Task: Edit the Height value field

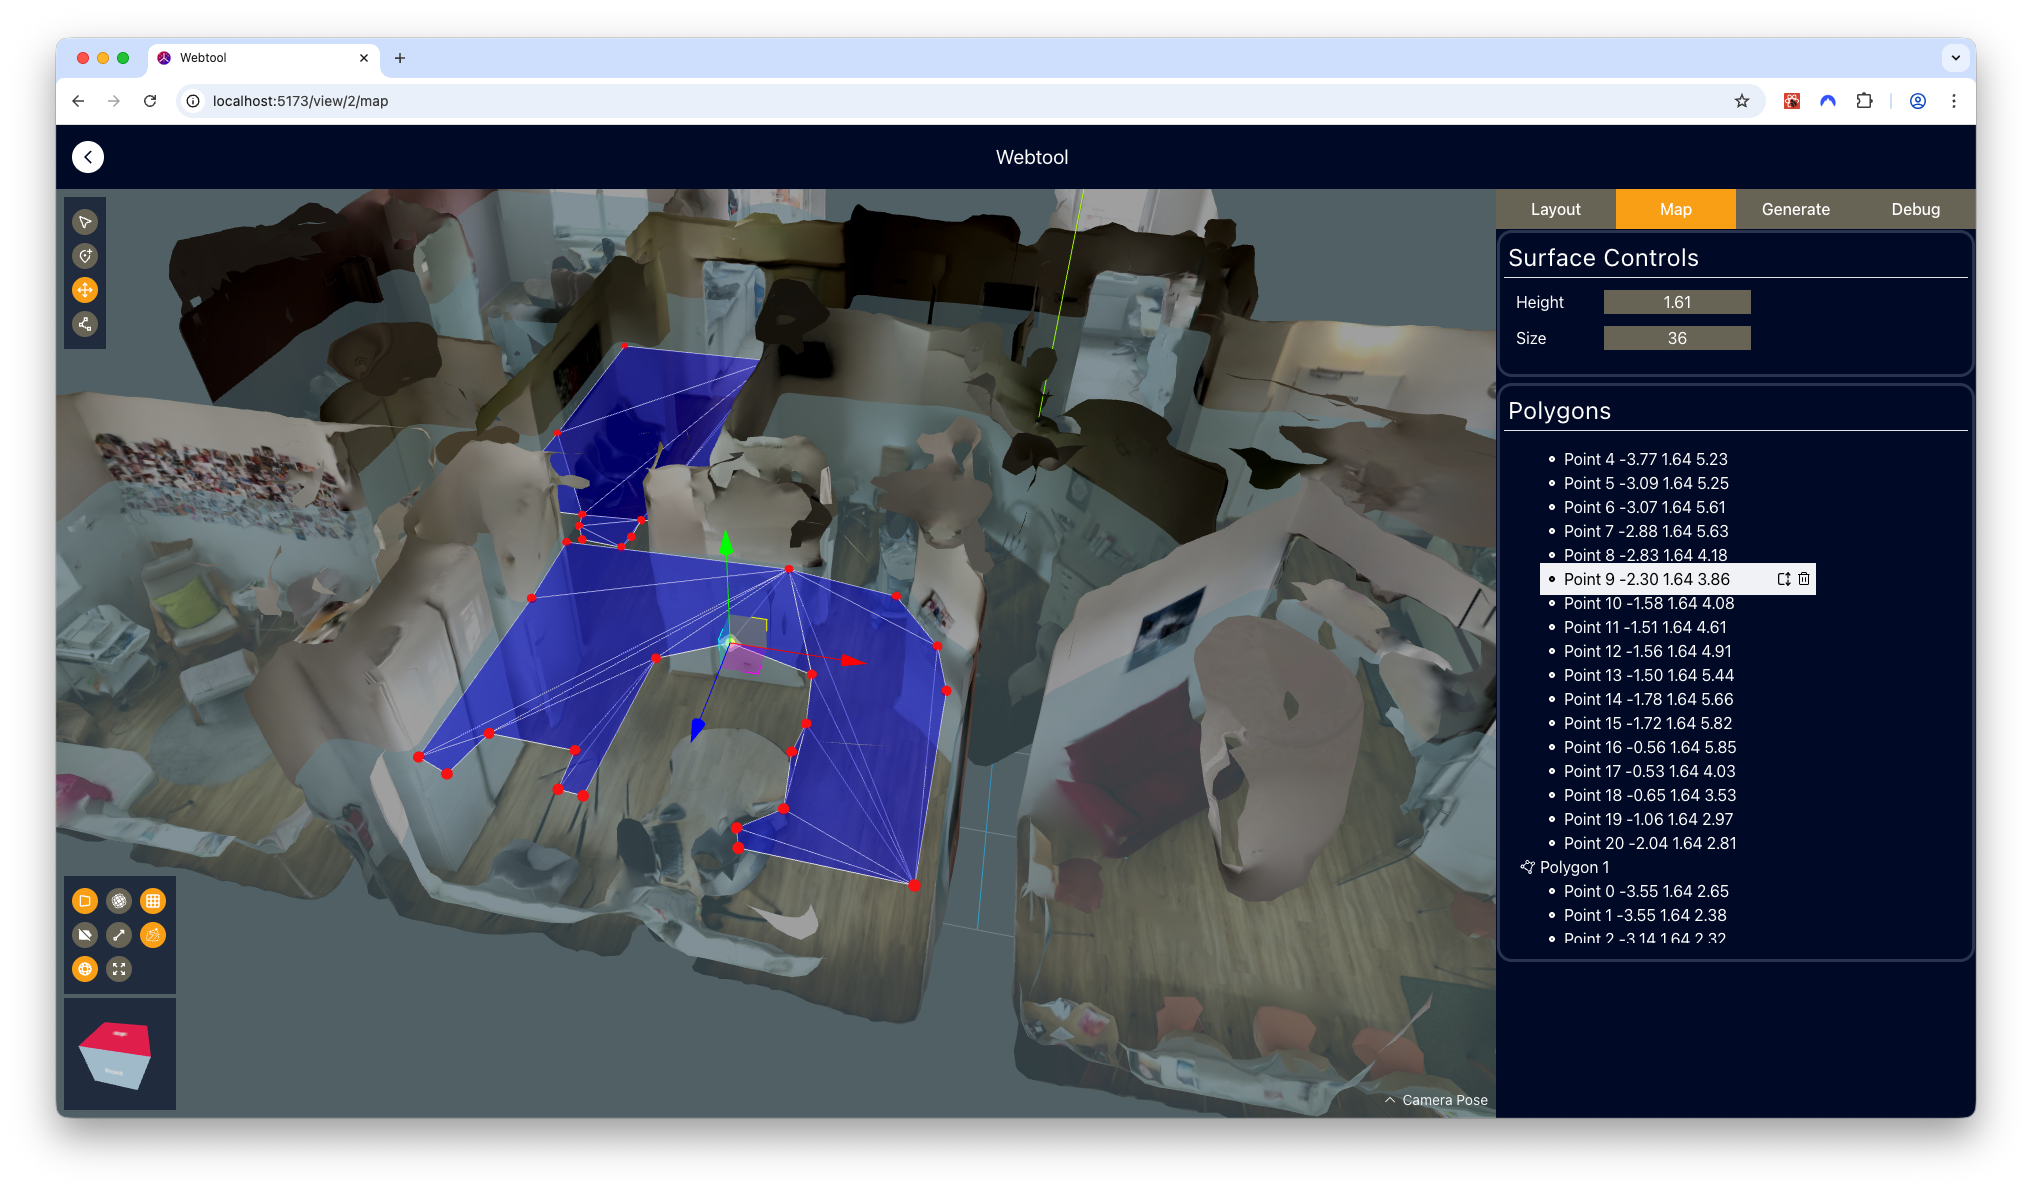Action: click(1677, 301)
